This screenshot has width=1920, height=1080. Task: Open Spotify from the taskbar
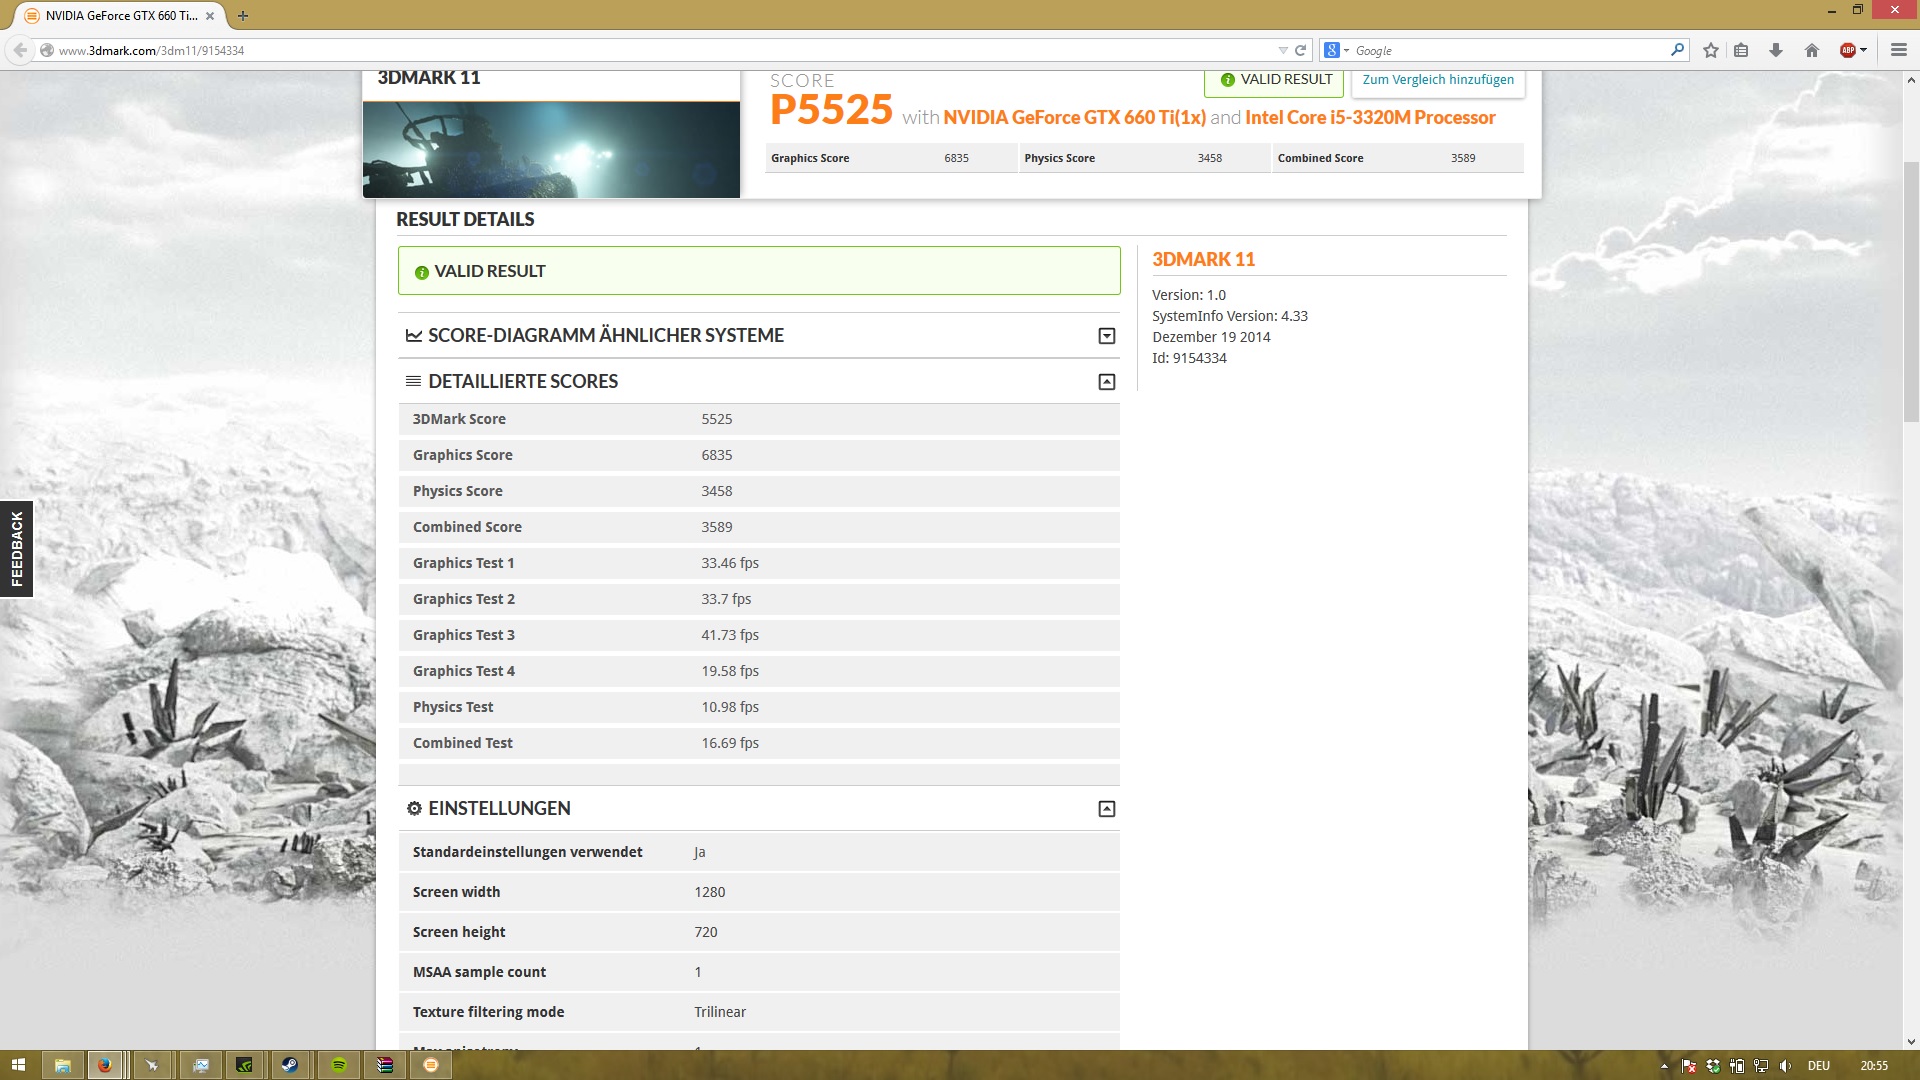[x=338, y=1065]
